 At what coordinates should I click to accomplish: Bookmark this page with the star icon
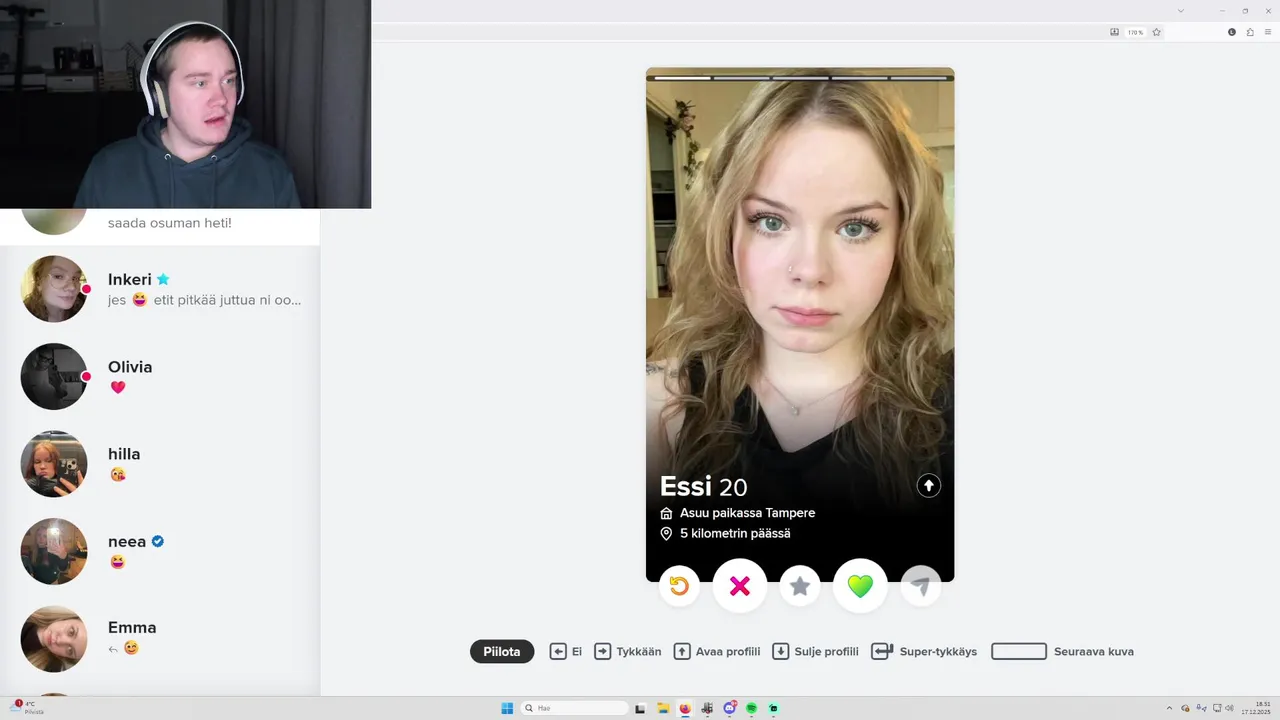pos(1157,32)
